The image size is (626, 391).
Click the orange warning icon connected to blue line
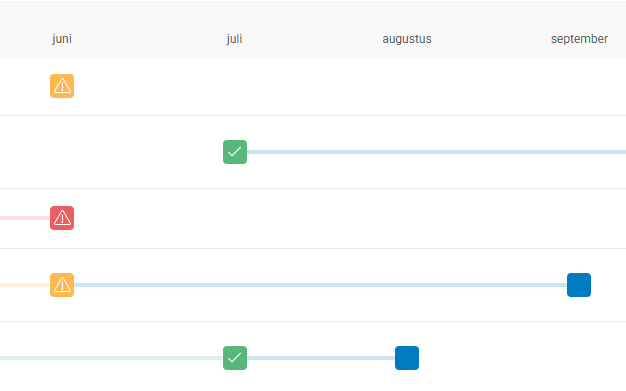[x=62, y=285]
